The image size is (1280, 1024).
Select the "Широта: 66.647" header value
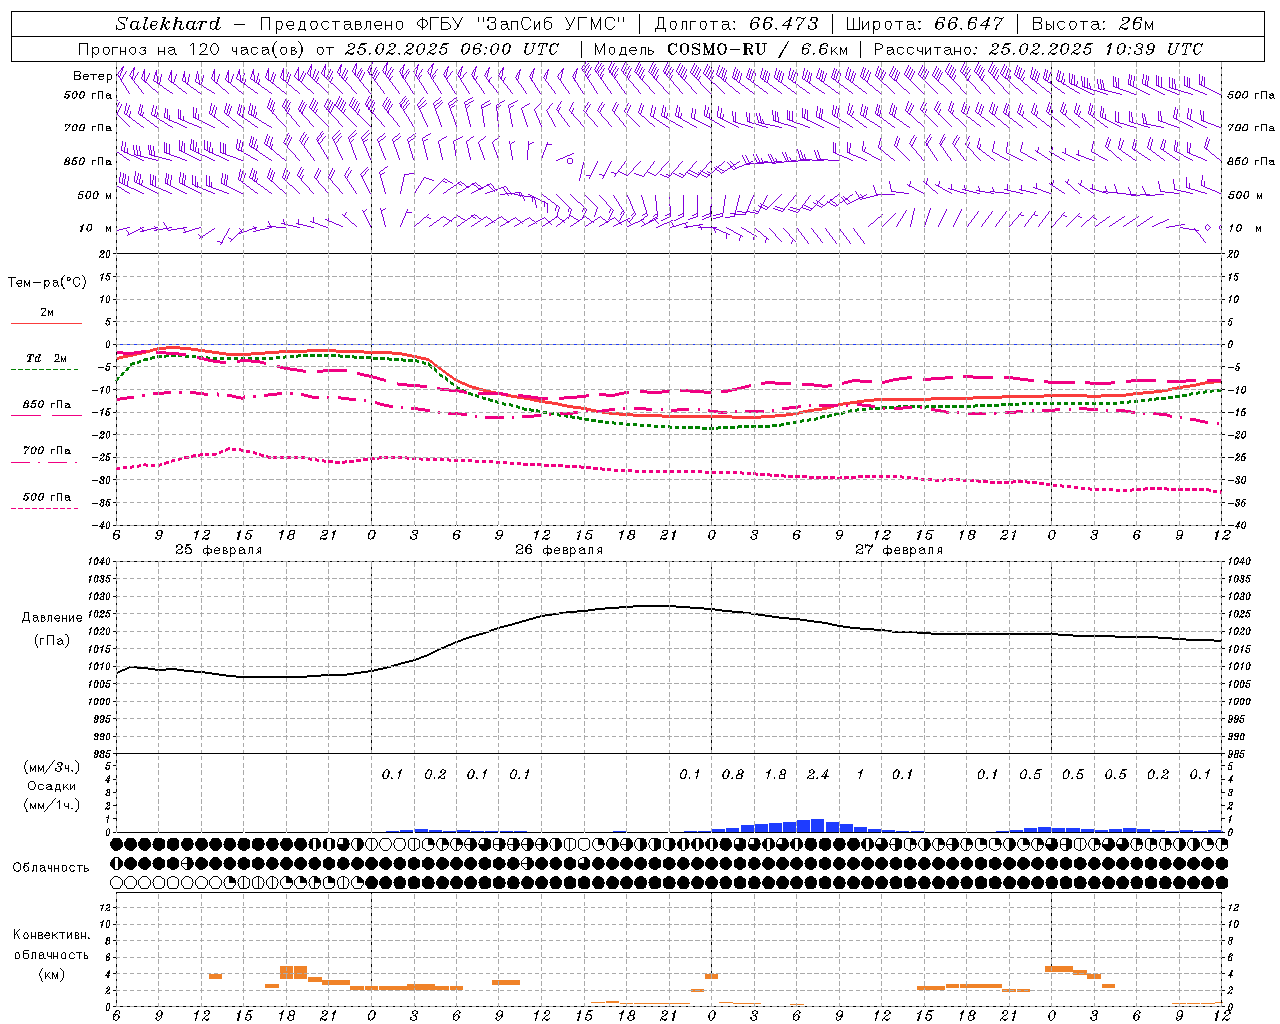(924, 24)
